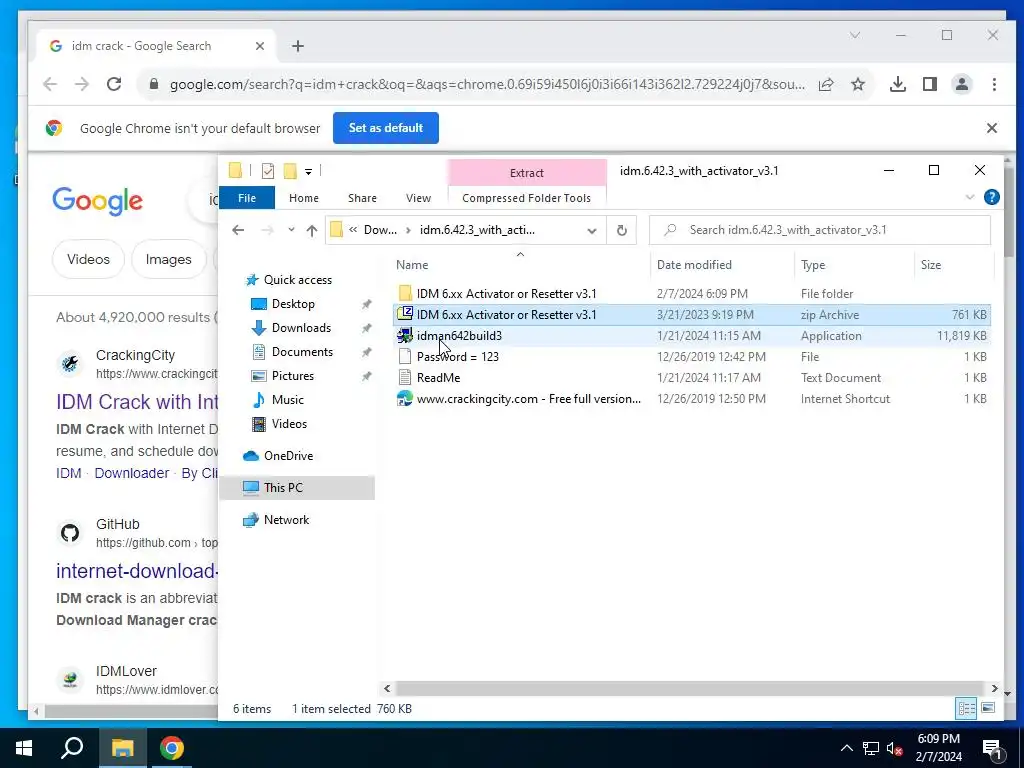The width and height of the screenshot is (1024, 768).
Task: Open recent locations dropdown arrow
Action: point(291,230)
